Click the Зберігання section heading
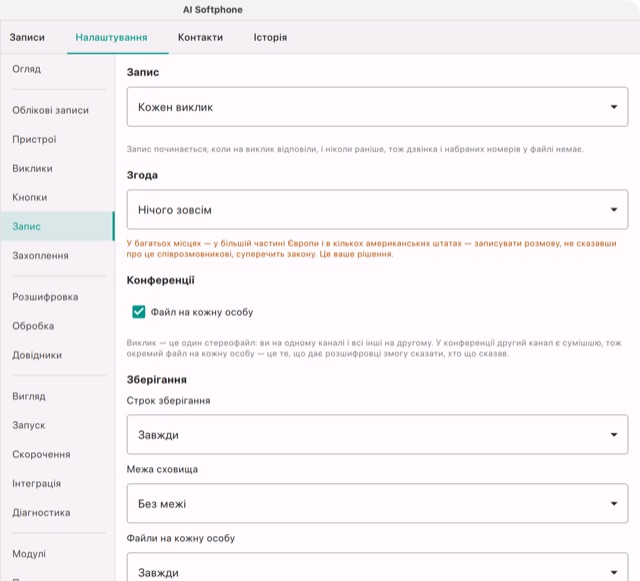 coord(157,380)
